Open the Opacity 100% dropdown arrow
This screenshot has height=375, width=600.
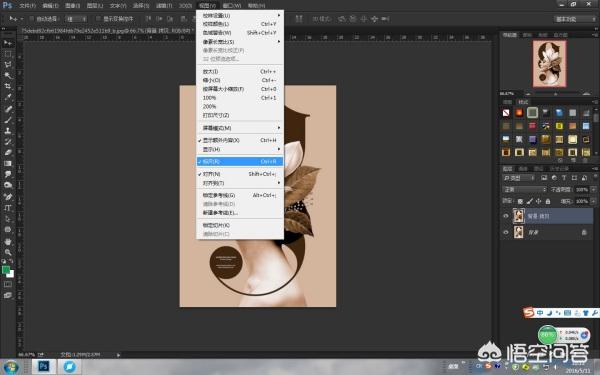coord(593,189)
